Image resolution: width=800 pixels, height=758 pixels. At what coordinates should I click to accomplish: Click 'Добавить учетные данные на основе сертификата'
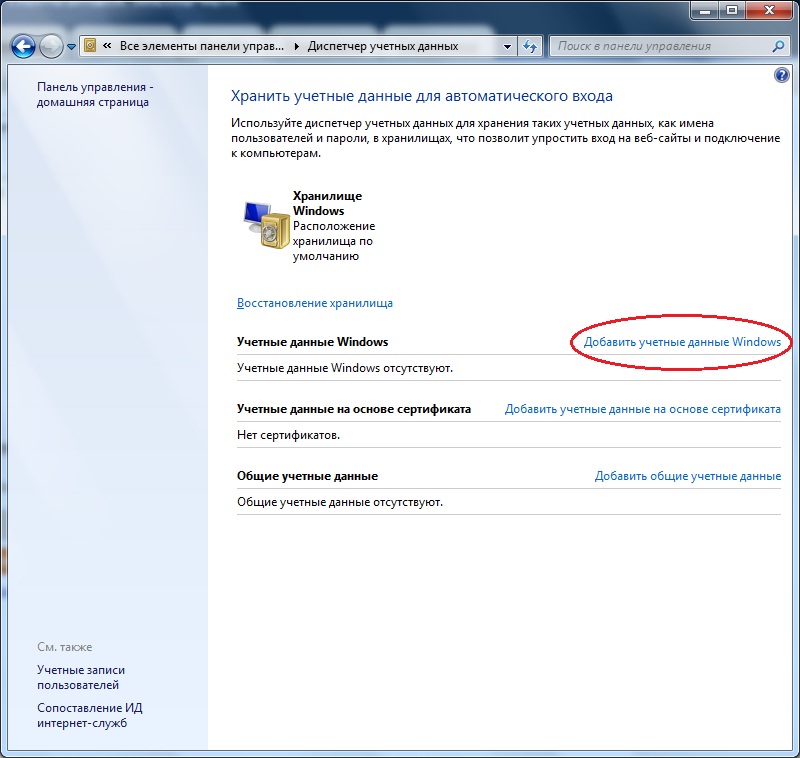coord(643,409)
